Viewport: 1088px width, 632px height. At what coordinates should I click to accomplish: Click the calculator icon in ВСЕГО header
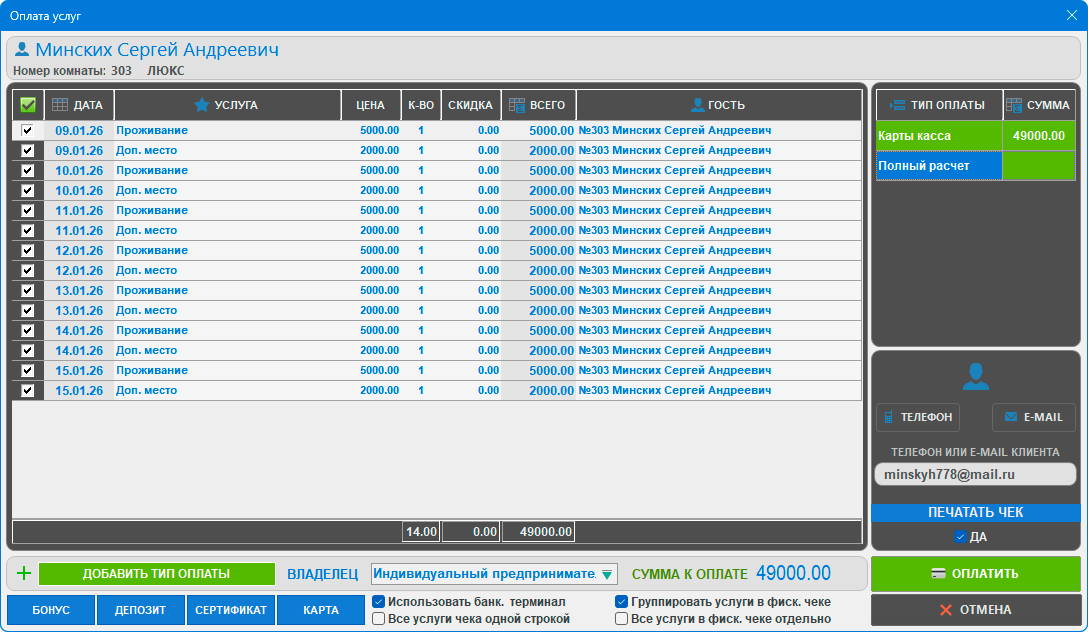tap(517, 105)
